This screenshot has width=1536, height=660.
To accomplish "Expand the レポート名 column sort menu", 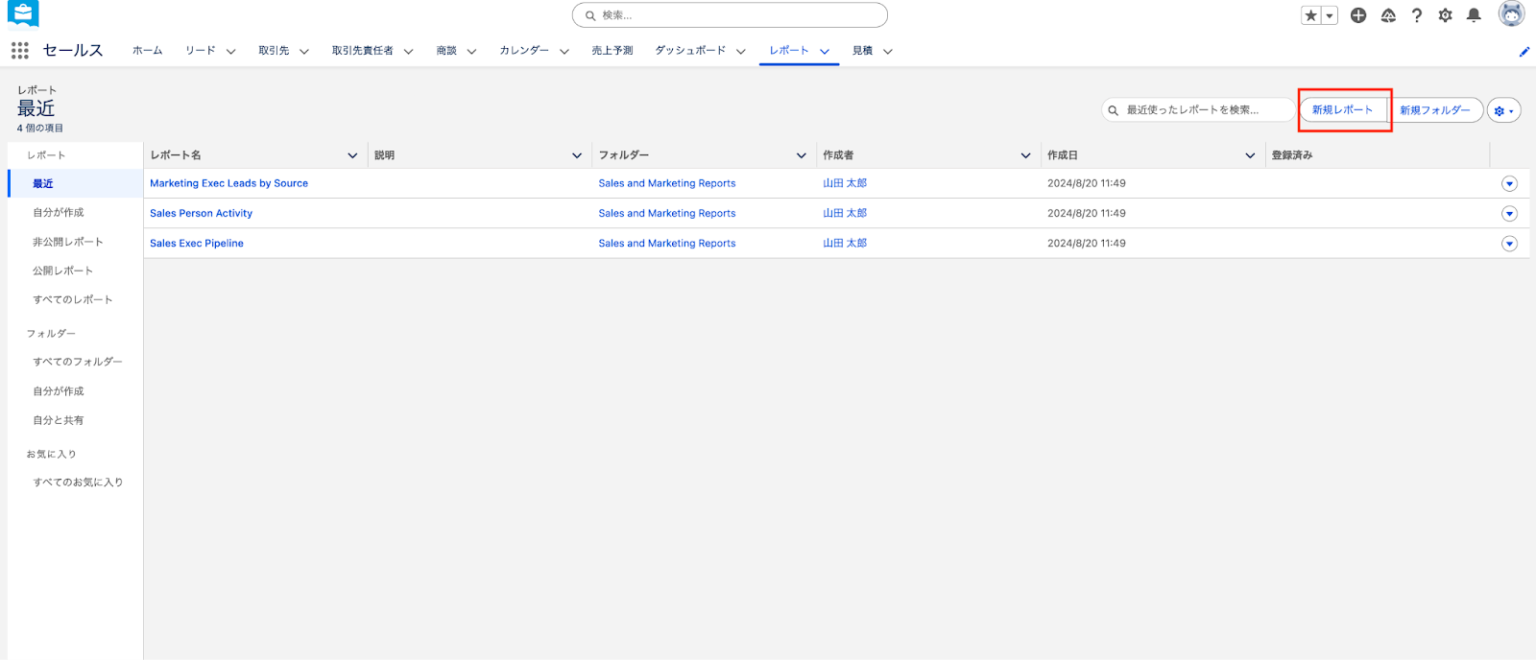I will click(352, 156).
